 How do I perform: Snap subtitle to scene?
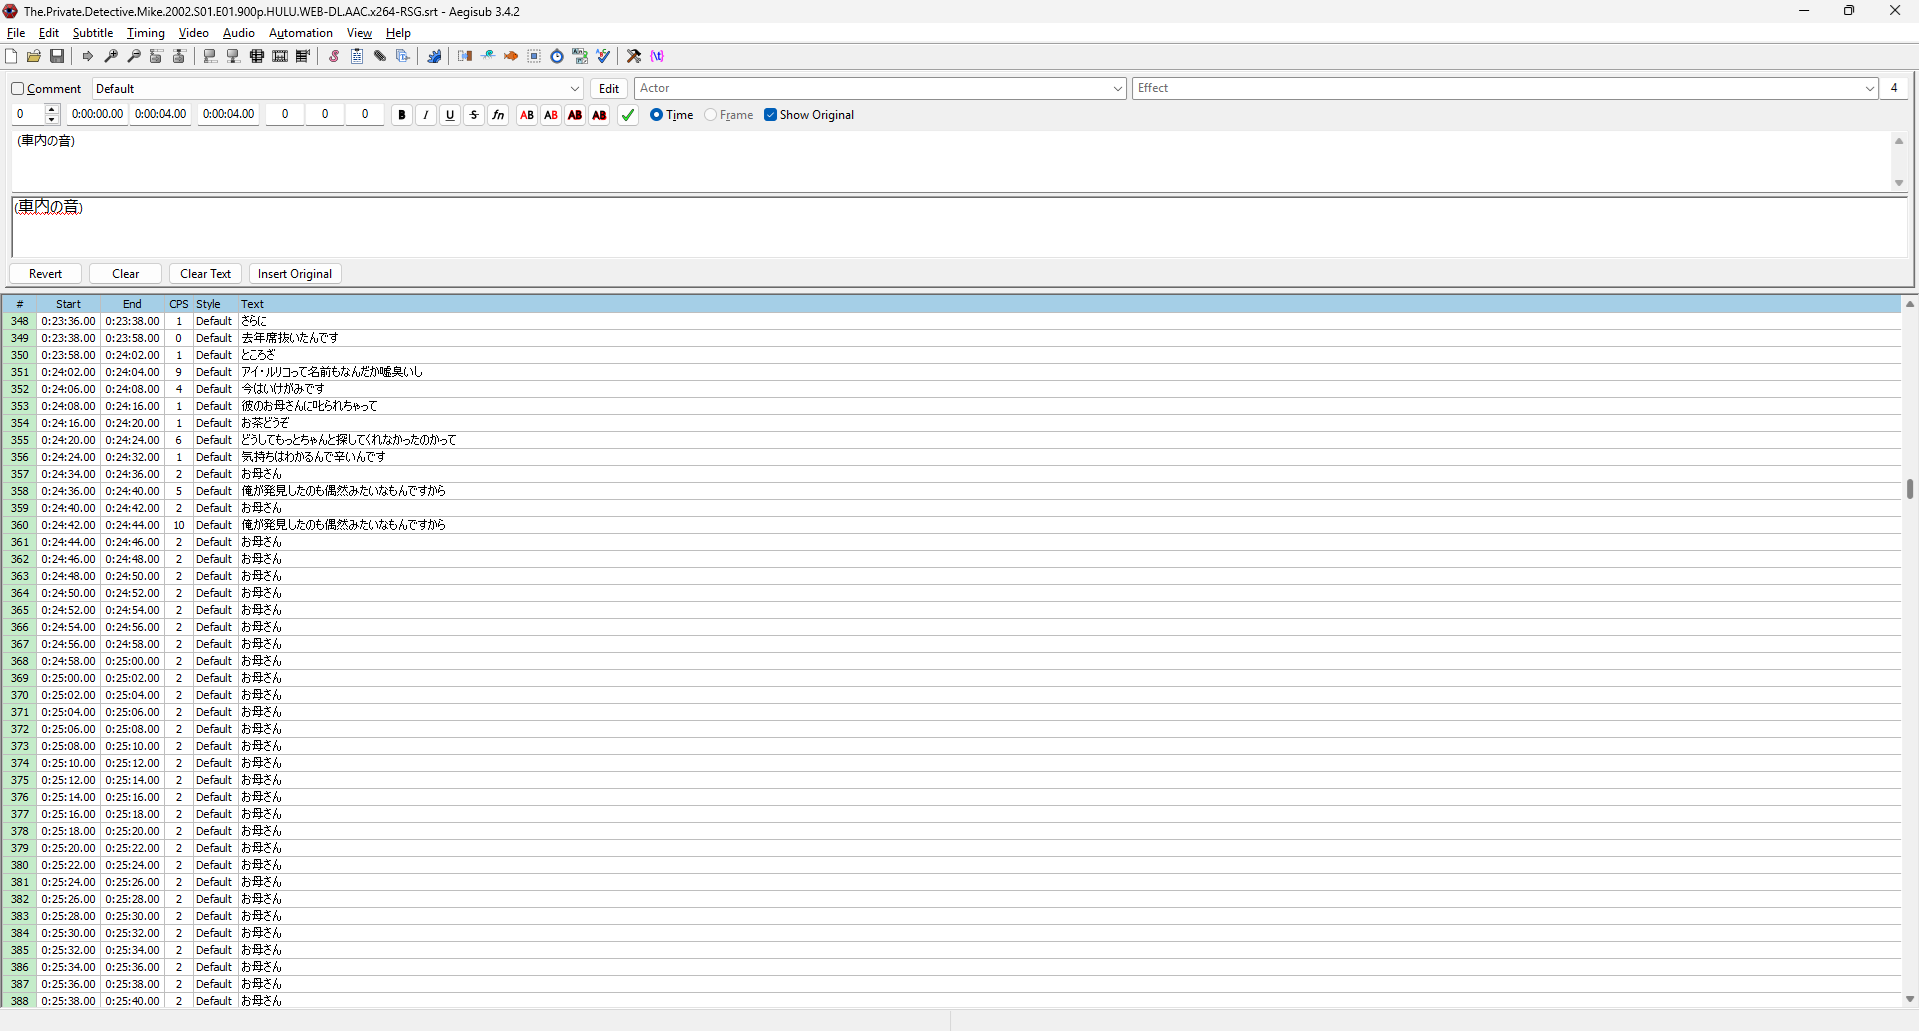(x=280, y=56)
